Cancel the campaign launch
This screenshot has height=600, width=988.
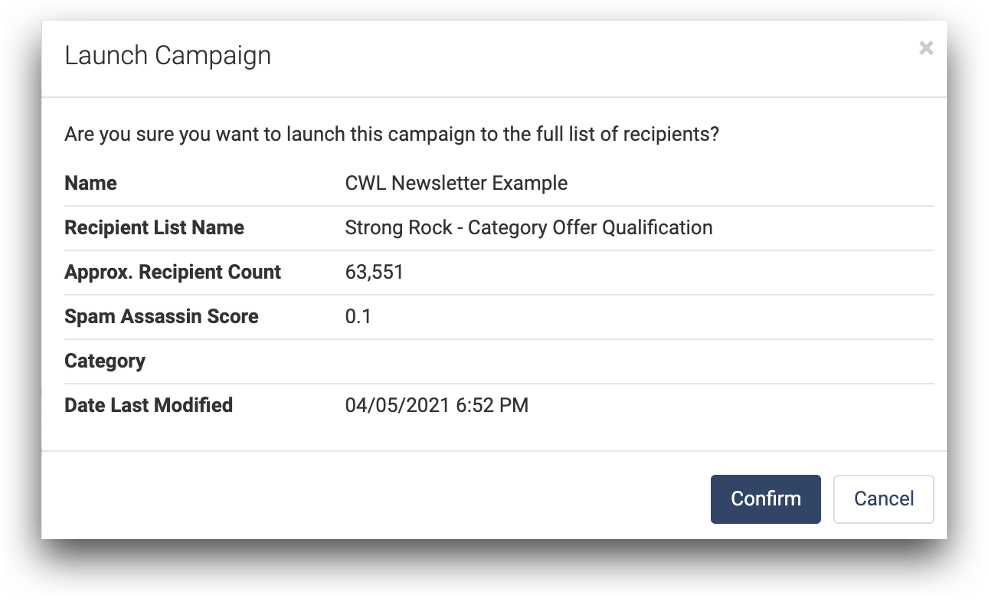click(883, 499)
